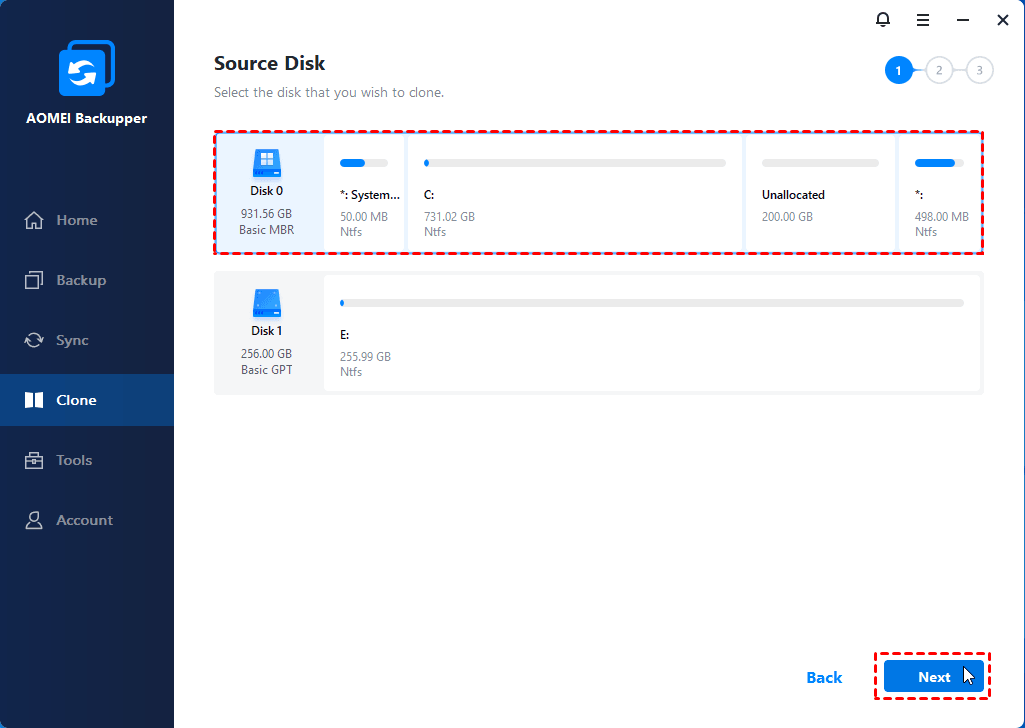Click step 2 indicator circle
This screenshot has height=728, width=1025.
[939, 70]
